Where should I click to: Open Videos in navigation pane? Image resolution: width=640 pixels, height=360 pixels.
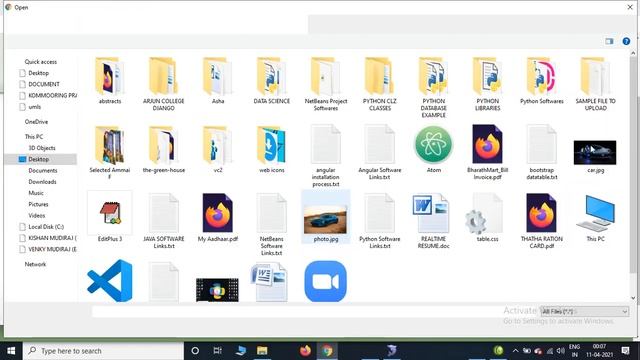pyautogui.click(x=37, y=215)
